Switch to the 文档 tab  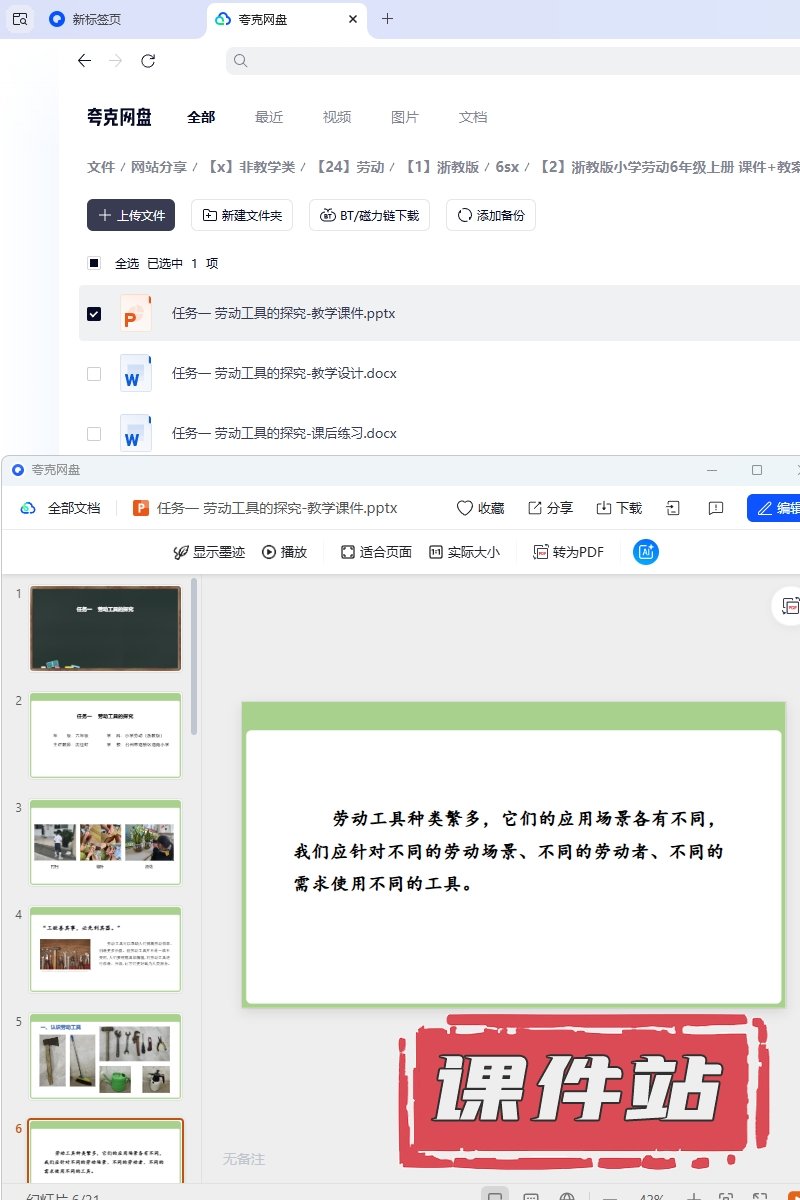(x=473, y=117)
